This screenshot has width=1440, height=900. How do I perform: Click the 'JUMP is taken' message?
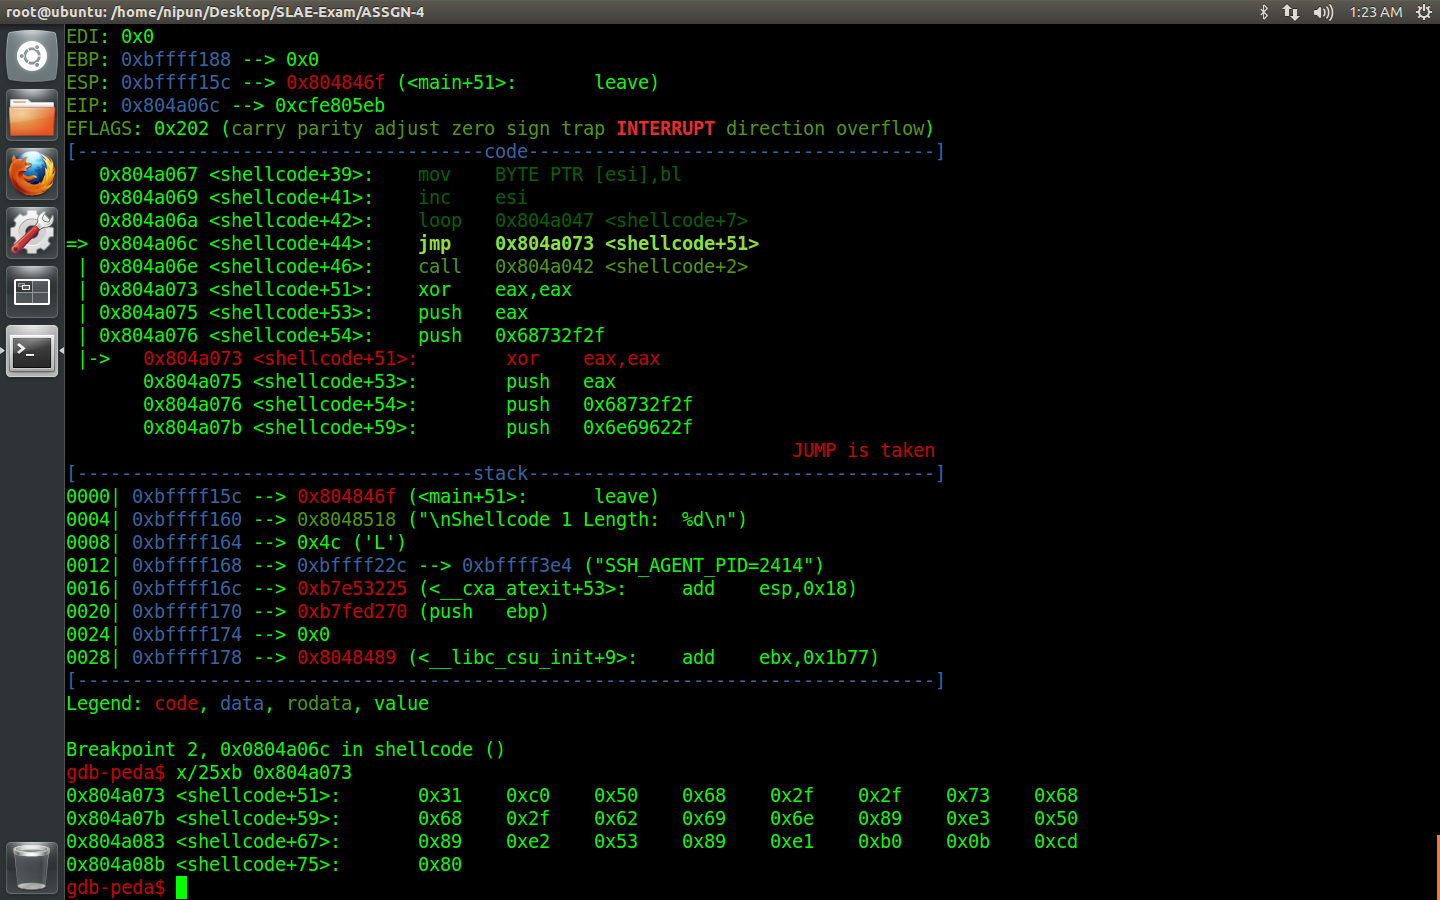coord(864,450)
